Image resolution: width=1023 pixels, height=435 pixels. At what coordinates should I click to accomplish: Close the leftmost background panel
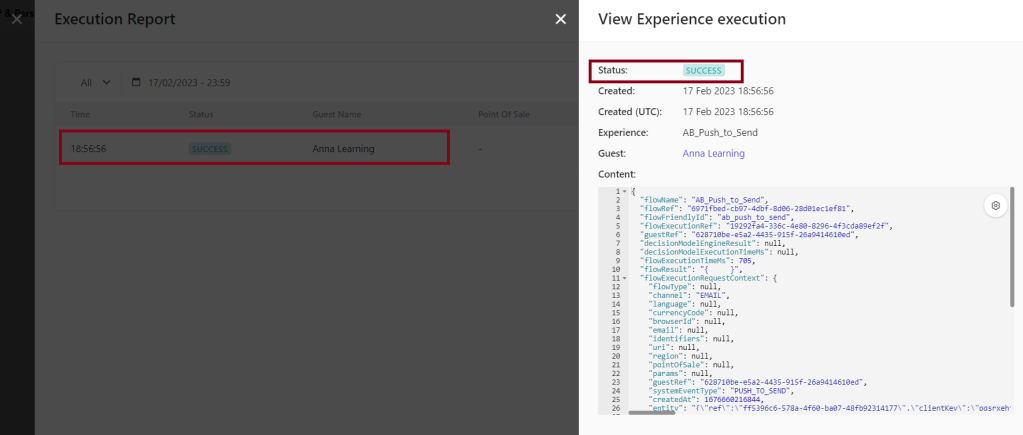point(16,19)
